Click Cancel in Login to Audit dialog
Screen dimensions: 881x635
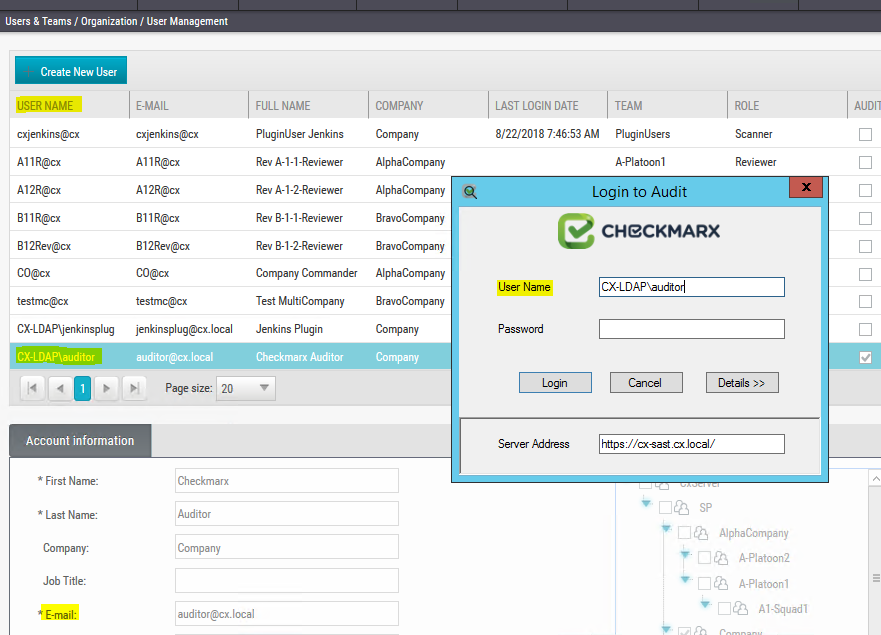[x=646, y=383]
